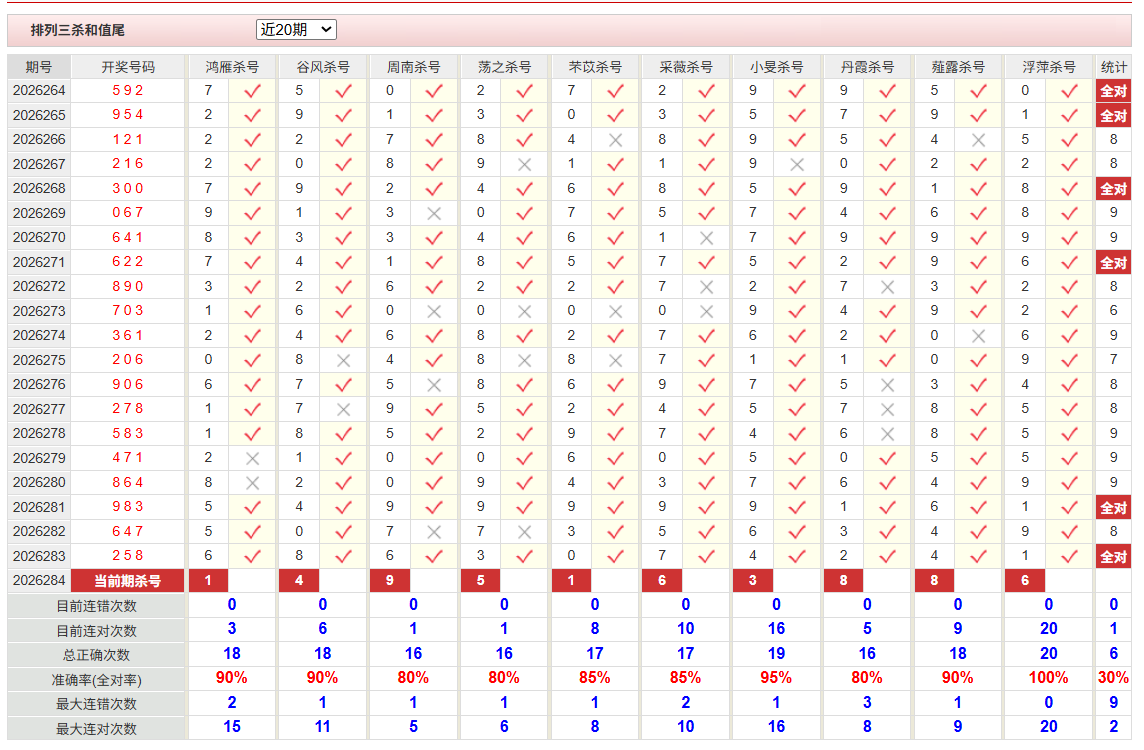This screenshot has height=750, width=1144.
Task: Click the 小旻杀号 column header
Action: (776, 67)
